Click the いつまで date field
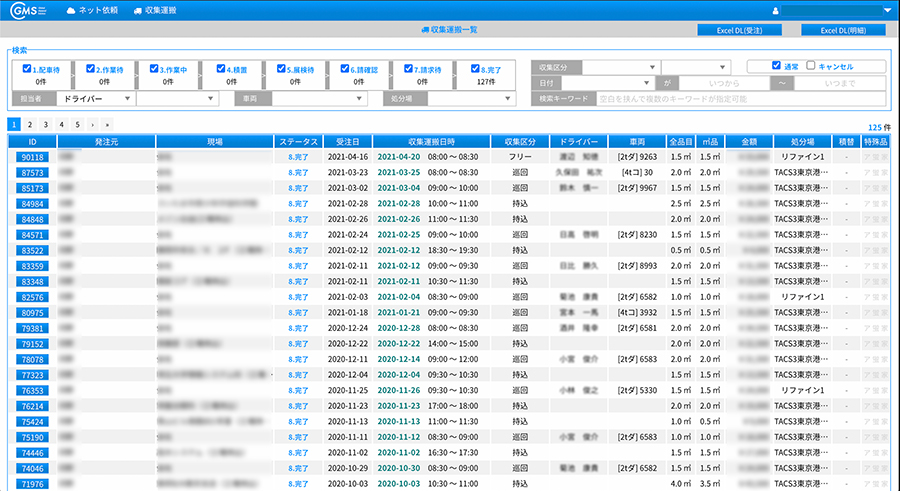The height and width of the screenshot is (491, 900). coord(840,83)
